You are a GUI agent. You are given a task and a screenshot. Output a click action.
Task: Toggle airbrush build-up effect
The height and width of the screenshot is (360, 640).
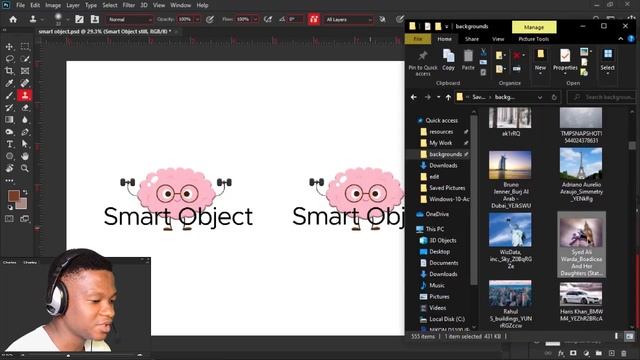pyautogui.click(x=268, y=19)
